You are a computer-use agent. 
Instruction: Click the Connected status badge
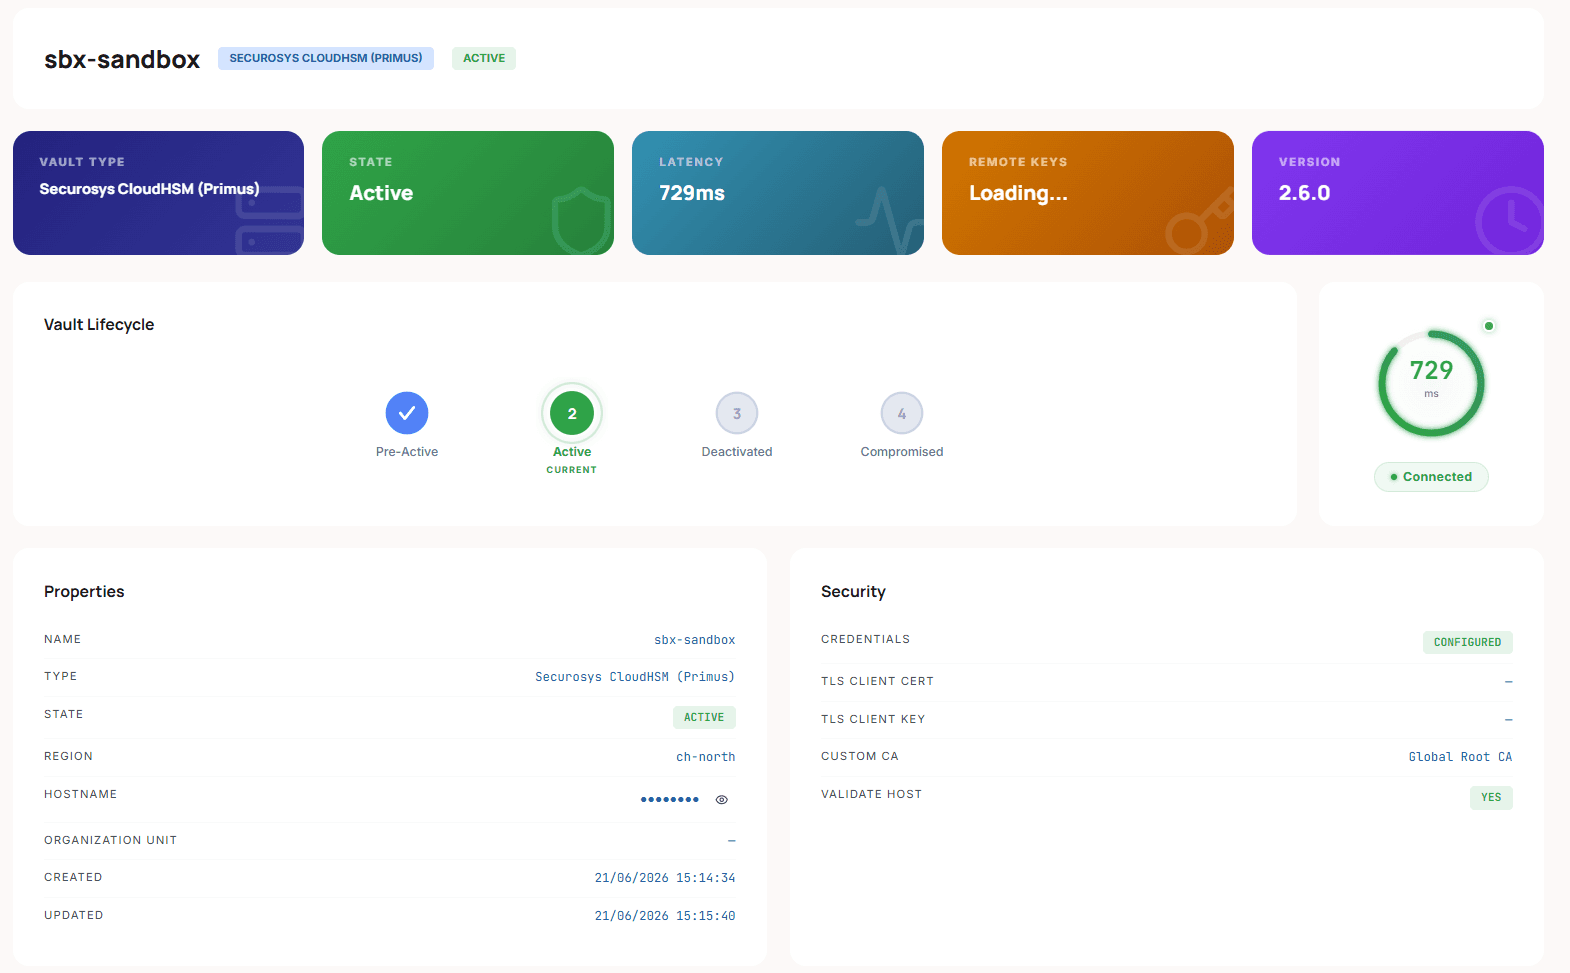point(1431,477)
